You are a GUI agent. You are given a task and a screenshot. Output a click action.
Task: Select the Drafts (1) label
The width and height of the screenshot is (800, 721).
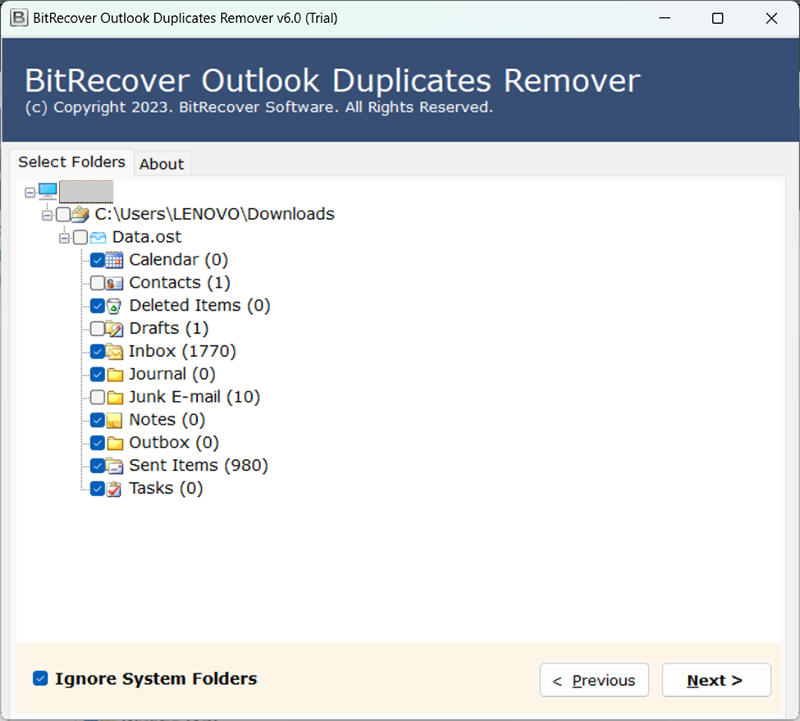[x=169, y=329]
